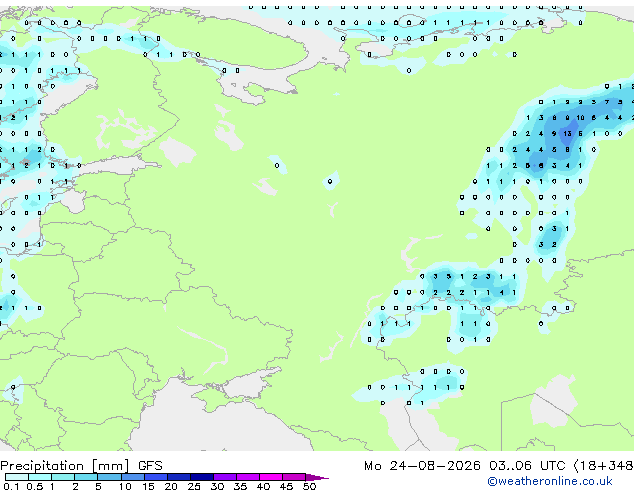Click the 'Mo 24-08-2026 03..06 UTC' timestamp
The height and width of the screenshot is (490, 634).
coord(465,466)
